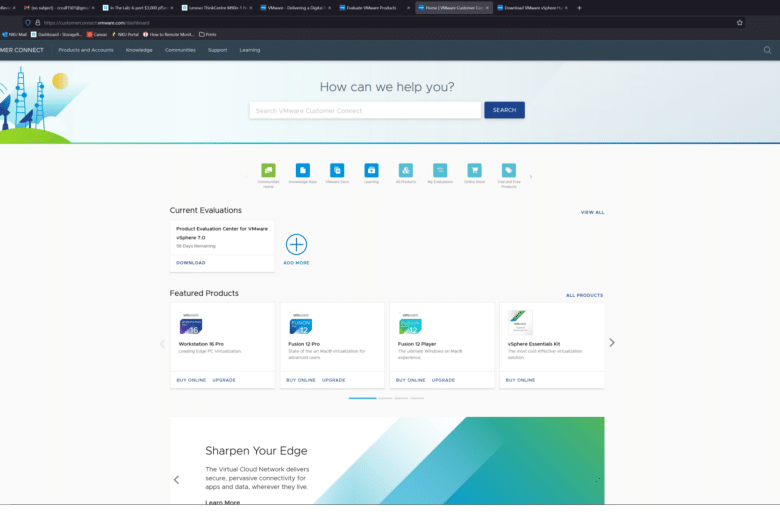Open a new browser tab with plus
The image size is (780, 516).
point(579,8)
